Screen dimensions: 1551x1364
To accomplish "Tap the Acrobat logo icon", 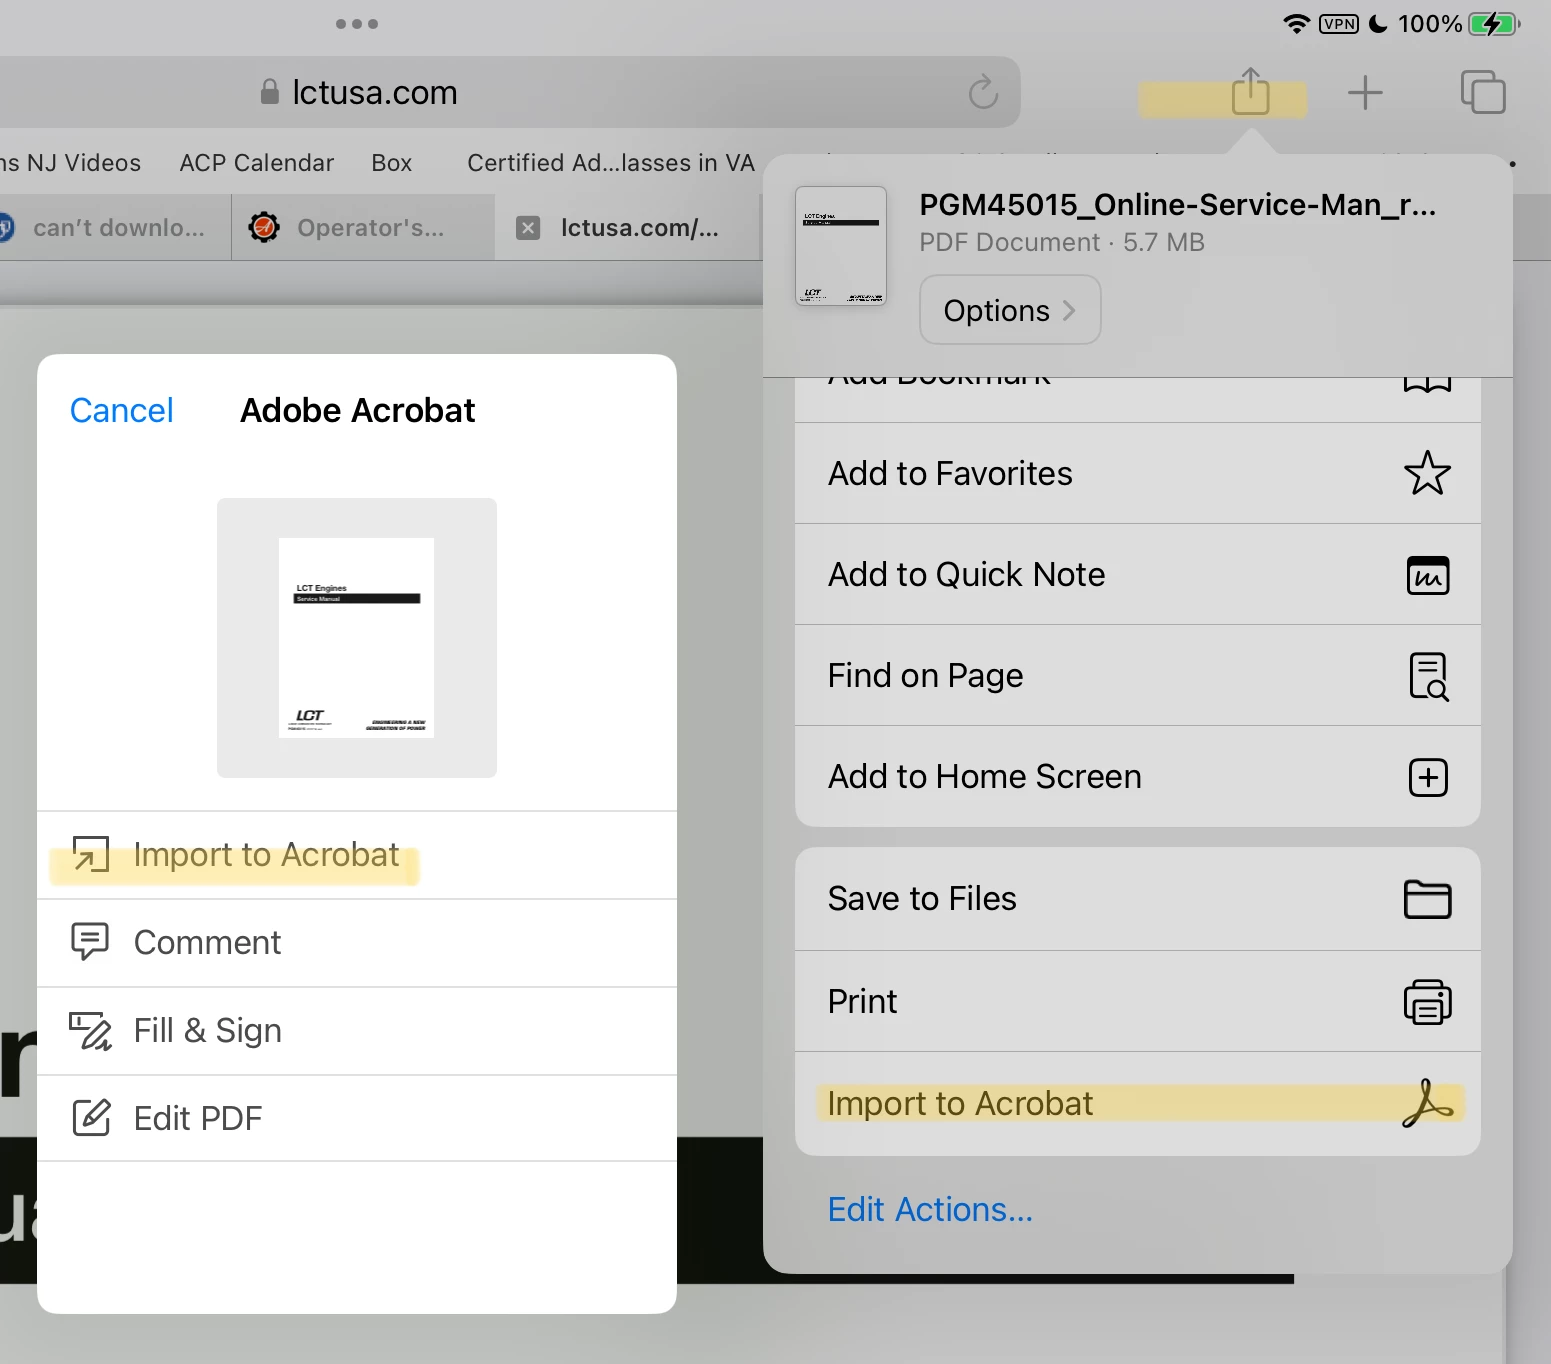I will [x=1427, y=1103].
